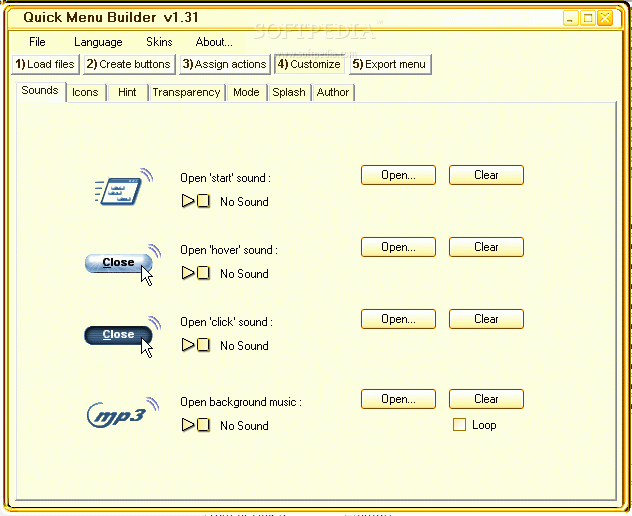Click the start sound window icon
This screenshot has width=632, height=516.
(123, 187)
